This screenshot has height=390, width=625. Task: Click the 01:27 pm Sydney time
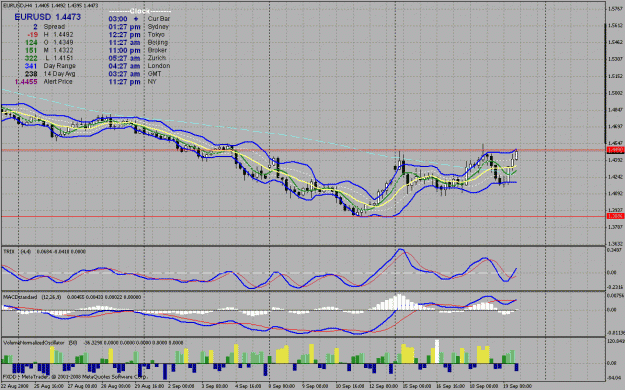point(124,27)
